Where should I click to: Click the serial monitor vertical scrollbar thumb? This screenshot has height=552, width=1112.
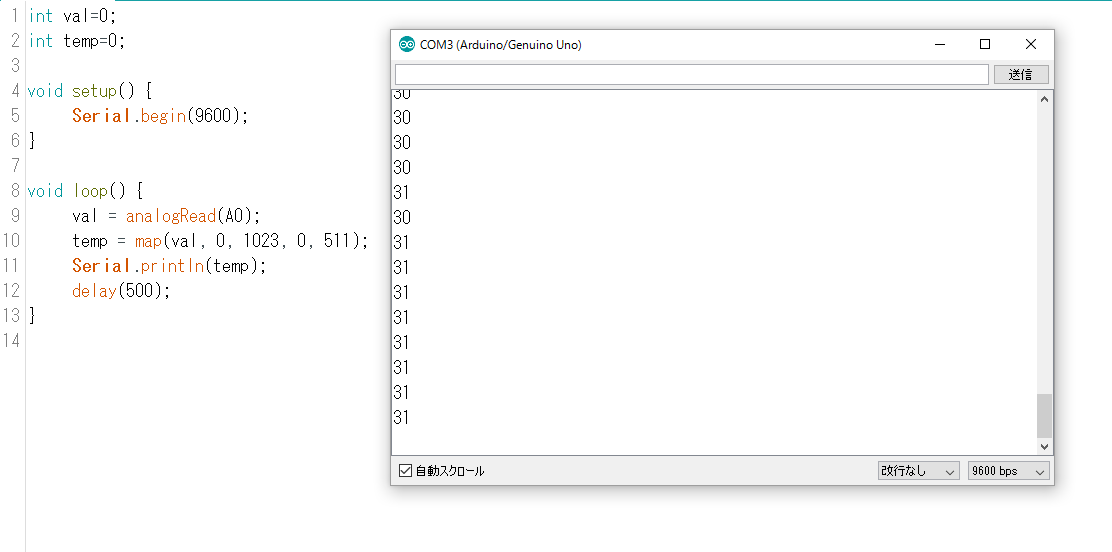tap(1044, 416)
